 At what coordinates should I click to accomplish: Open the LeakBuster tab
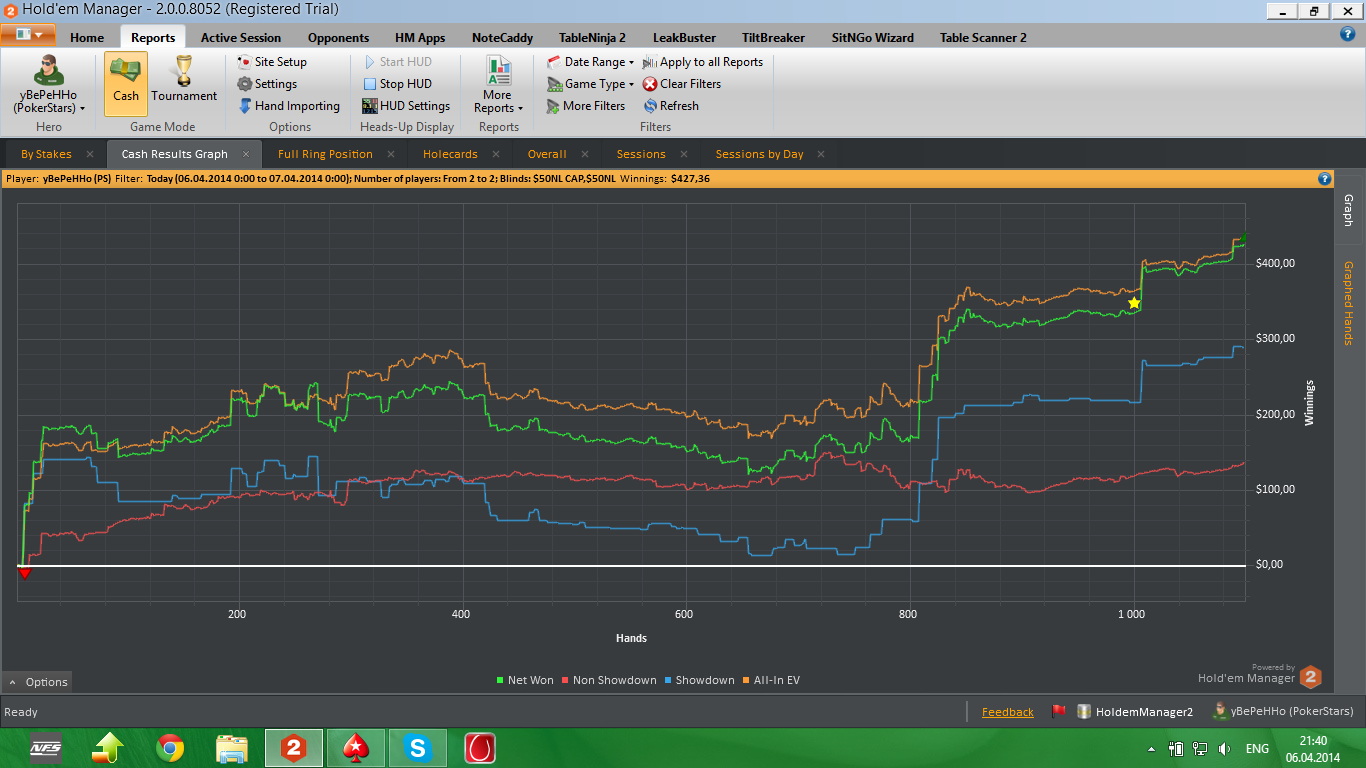click(684, 37)
